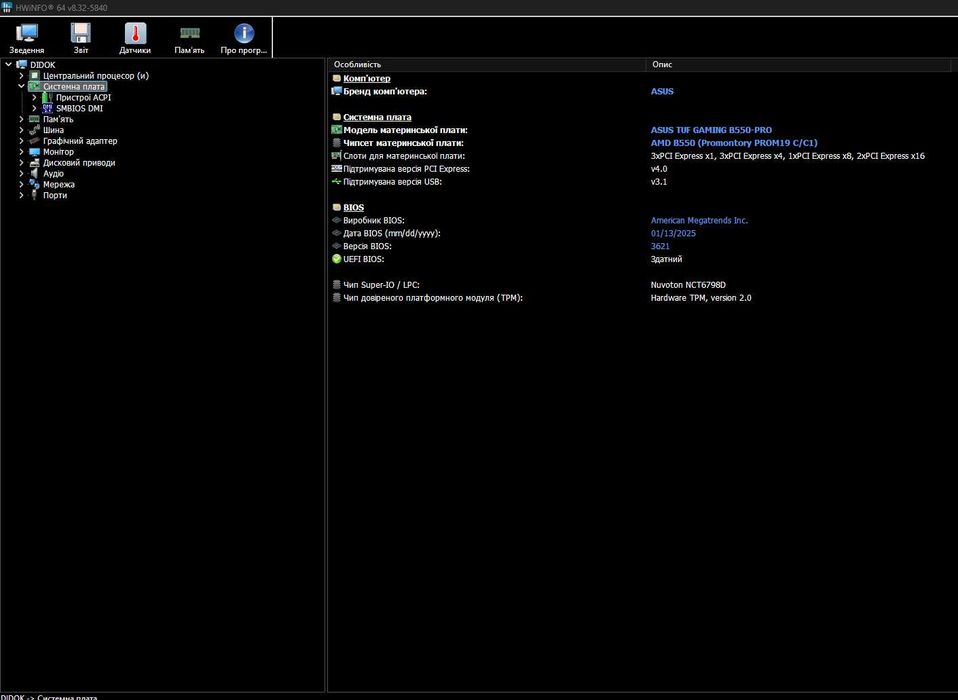Expand the Порти node arrow
958x700 pixels.
tap(21, 195)
